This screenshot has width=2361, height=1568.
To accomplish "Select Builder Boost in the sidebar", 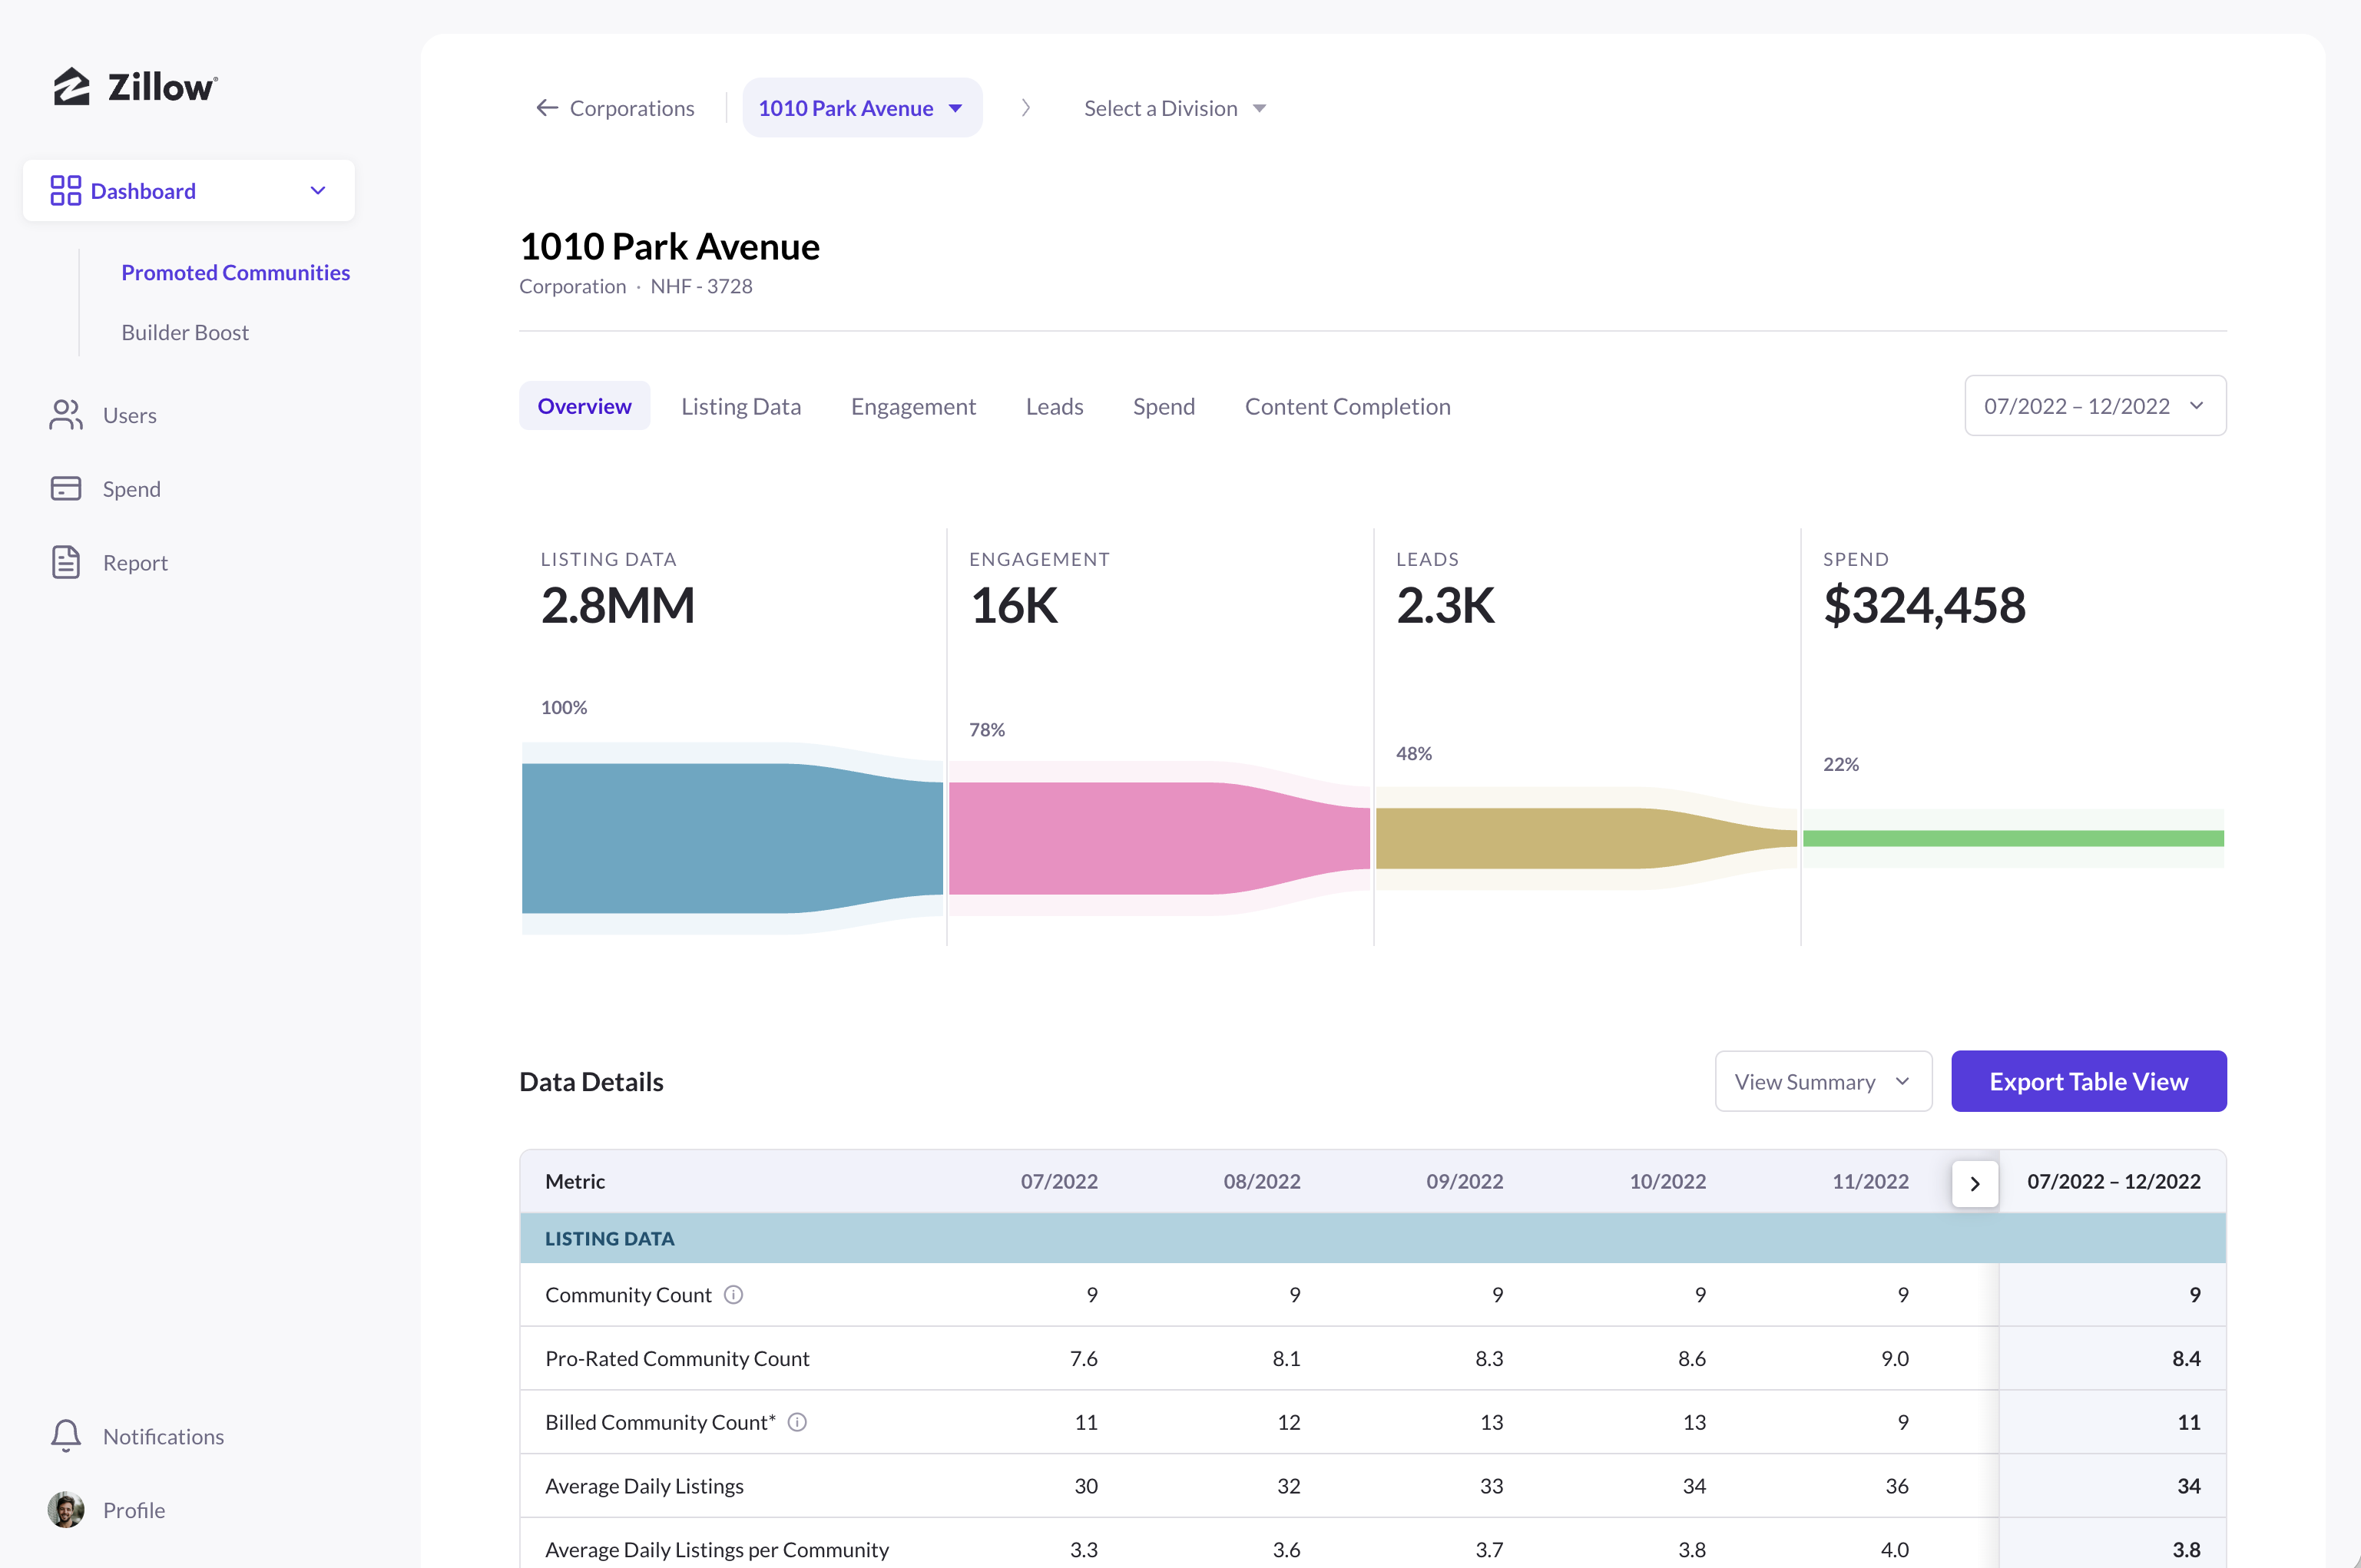I will coord(185,332).
